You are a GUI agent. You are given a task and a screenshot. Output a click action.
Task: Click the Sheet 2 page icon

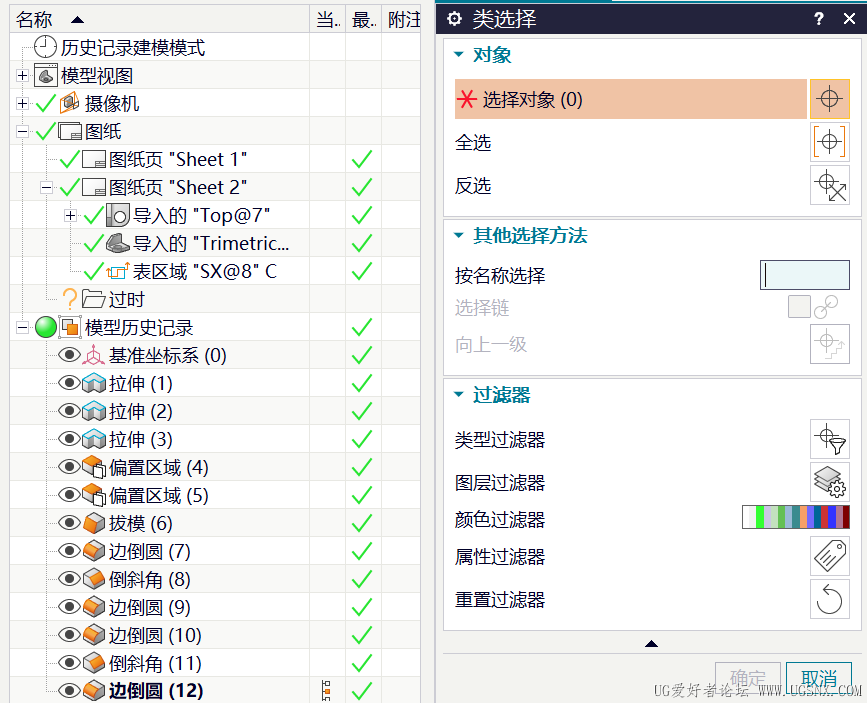click(94, 188)
